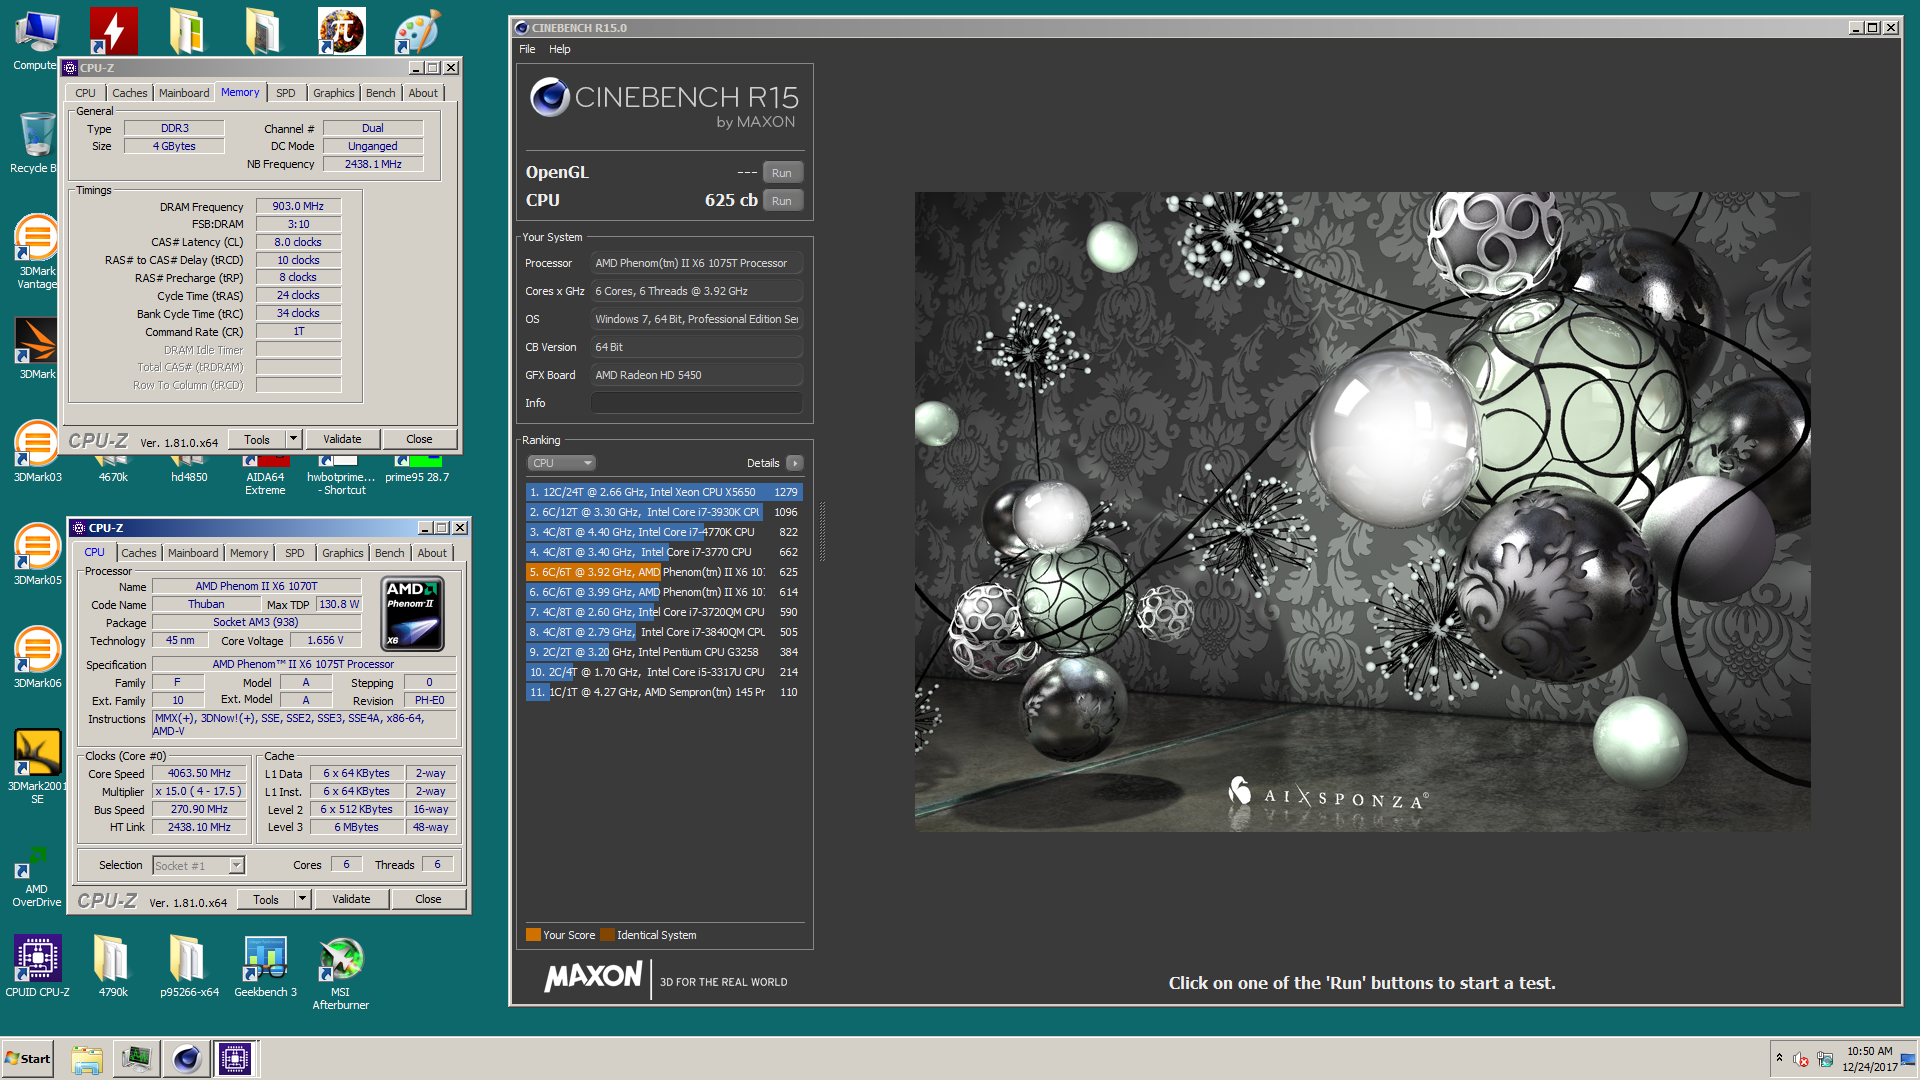
Task: Open CPUID CPU-Z desktop icon
Action: point(37,966)
